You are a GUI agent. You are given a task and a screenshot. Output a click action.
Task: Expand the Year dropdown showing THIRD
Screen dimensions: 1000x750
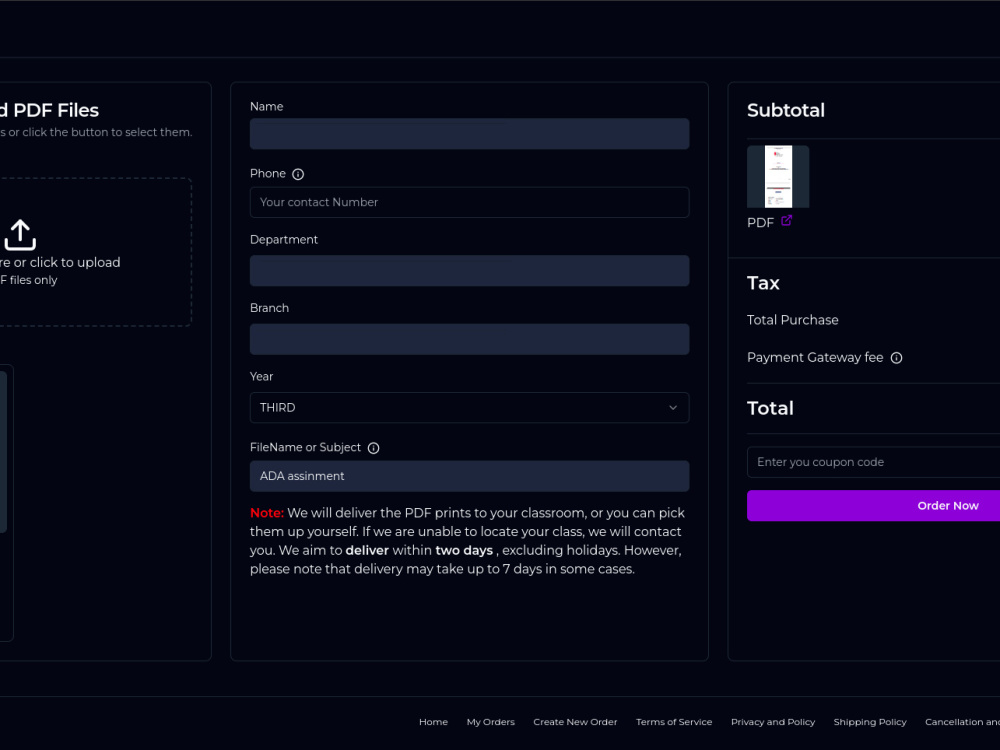tap(469, 408)
